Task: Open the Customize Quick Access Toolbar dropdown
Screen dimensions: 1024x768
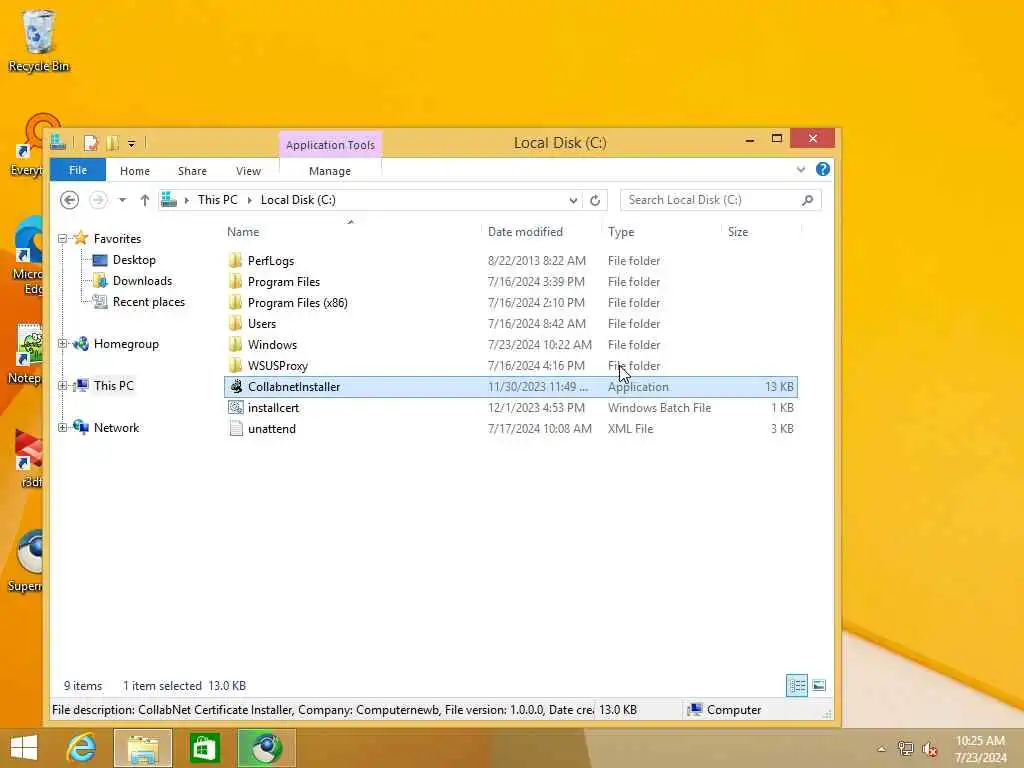Action: click(x=131, y=144)
